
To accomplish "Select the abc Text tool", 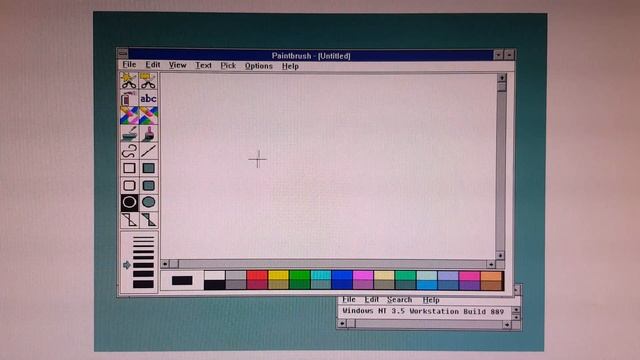I will (x=148, y=98).
